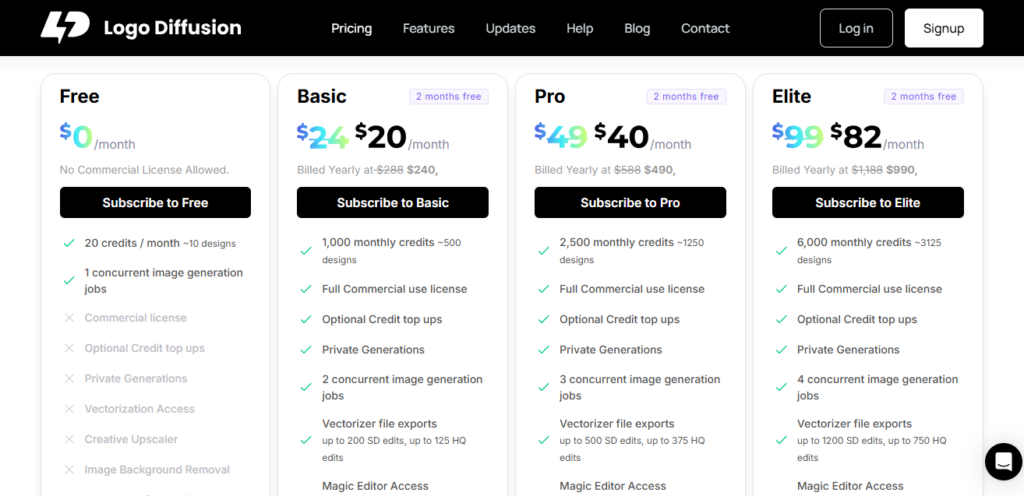Click the white Signup button

point(943,28)
